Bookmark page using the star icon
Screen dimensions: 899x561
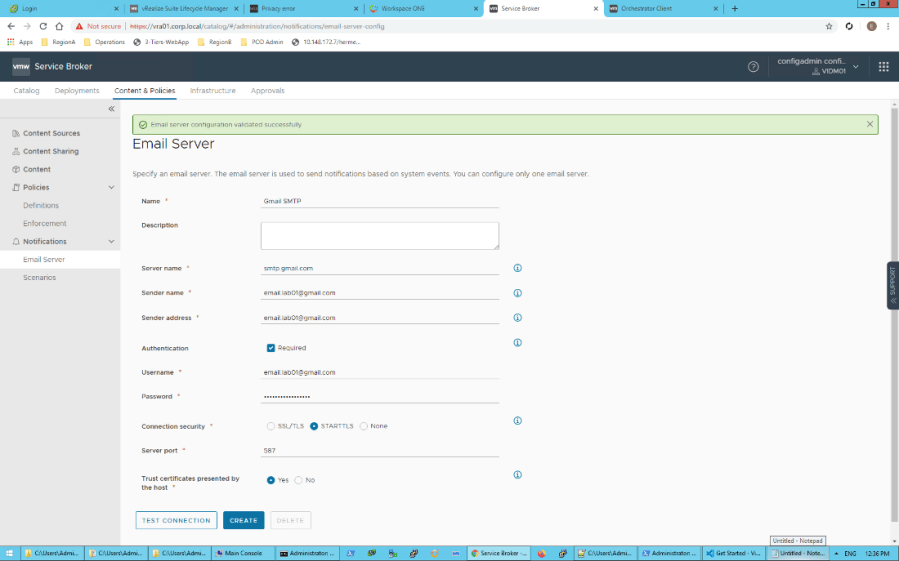(x=829, y=26)
